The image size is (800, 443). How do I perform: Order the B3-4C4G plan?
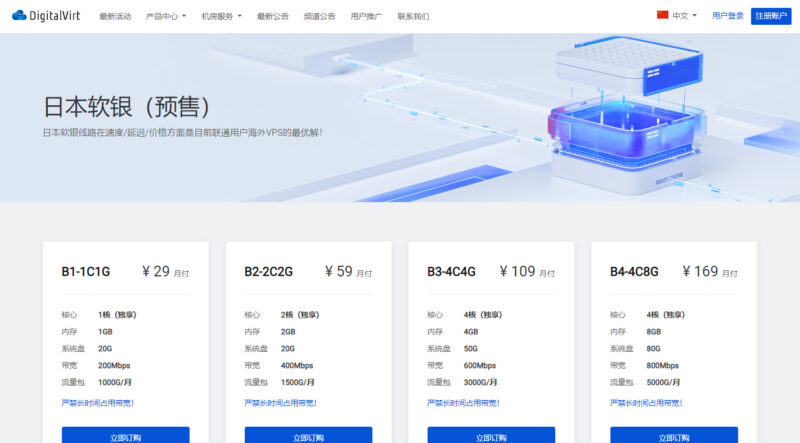491,436
